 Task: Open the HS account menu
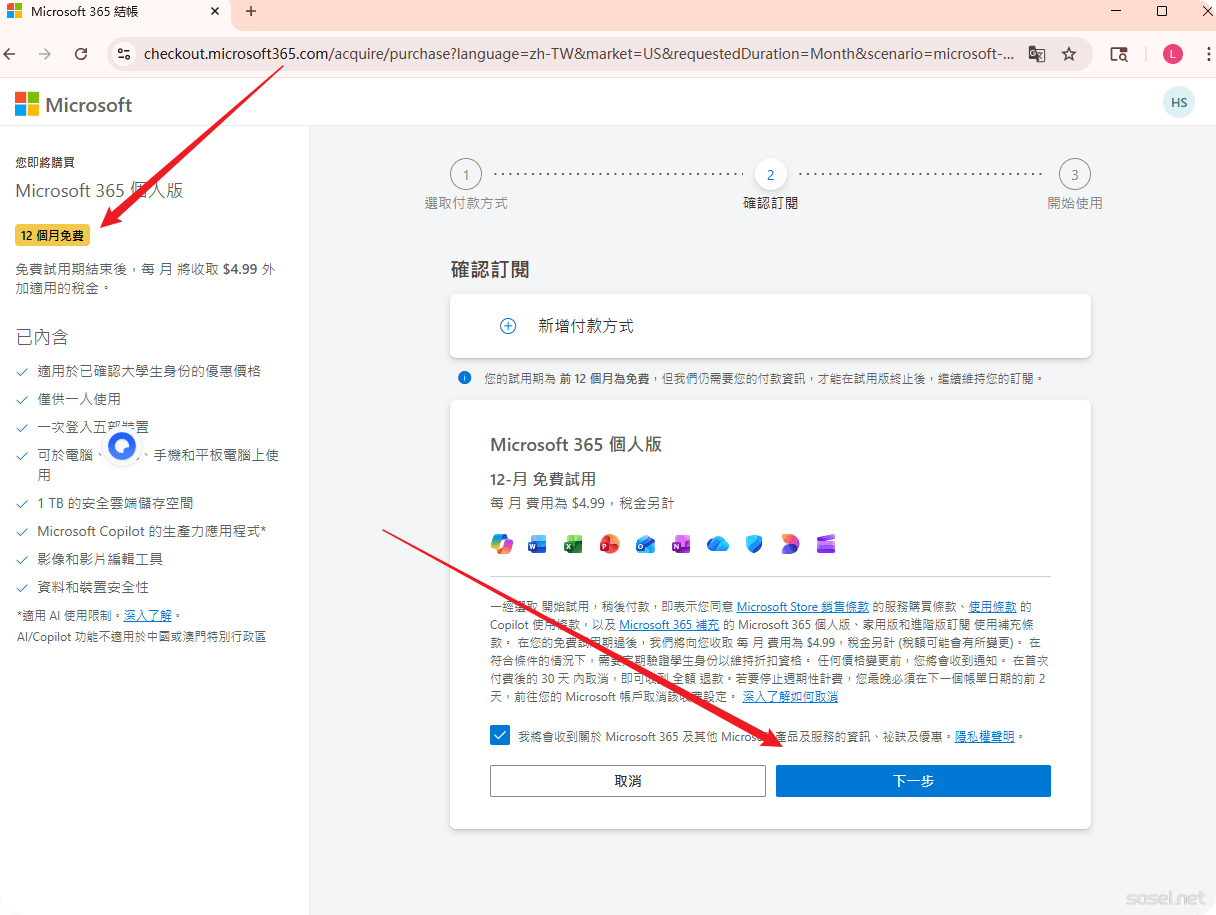(1179, 103)
